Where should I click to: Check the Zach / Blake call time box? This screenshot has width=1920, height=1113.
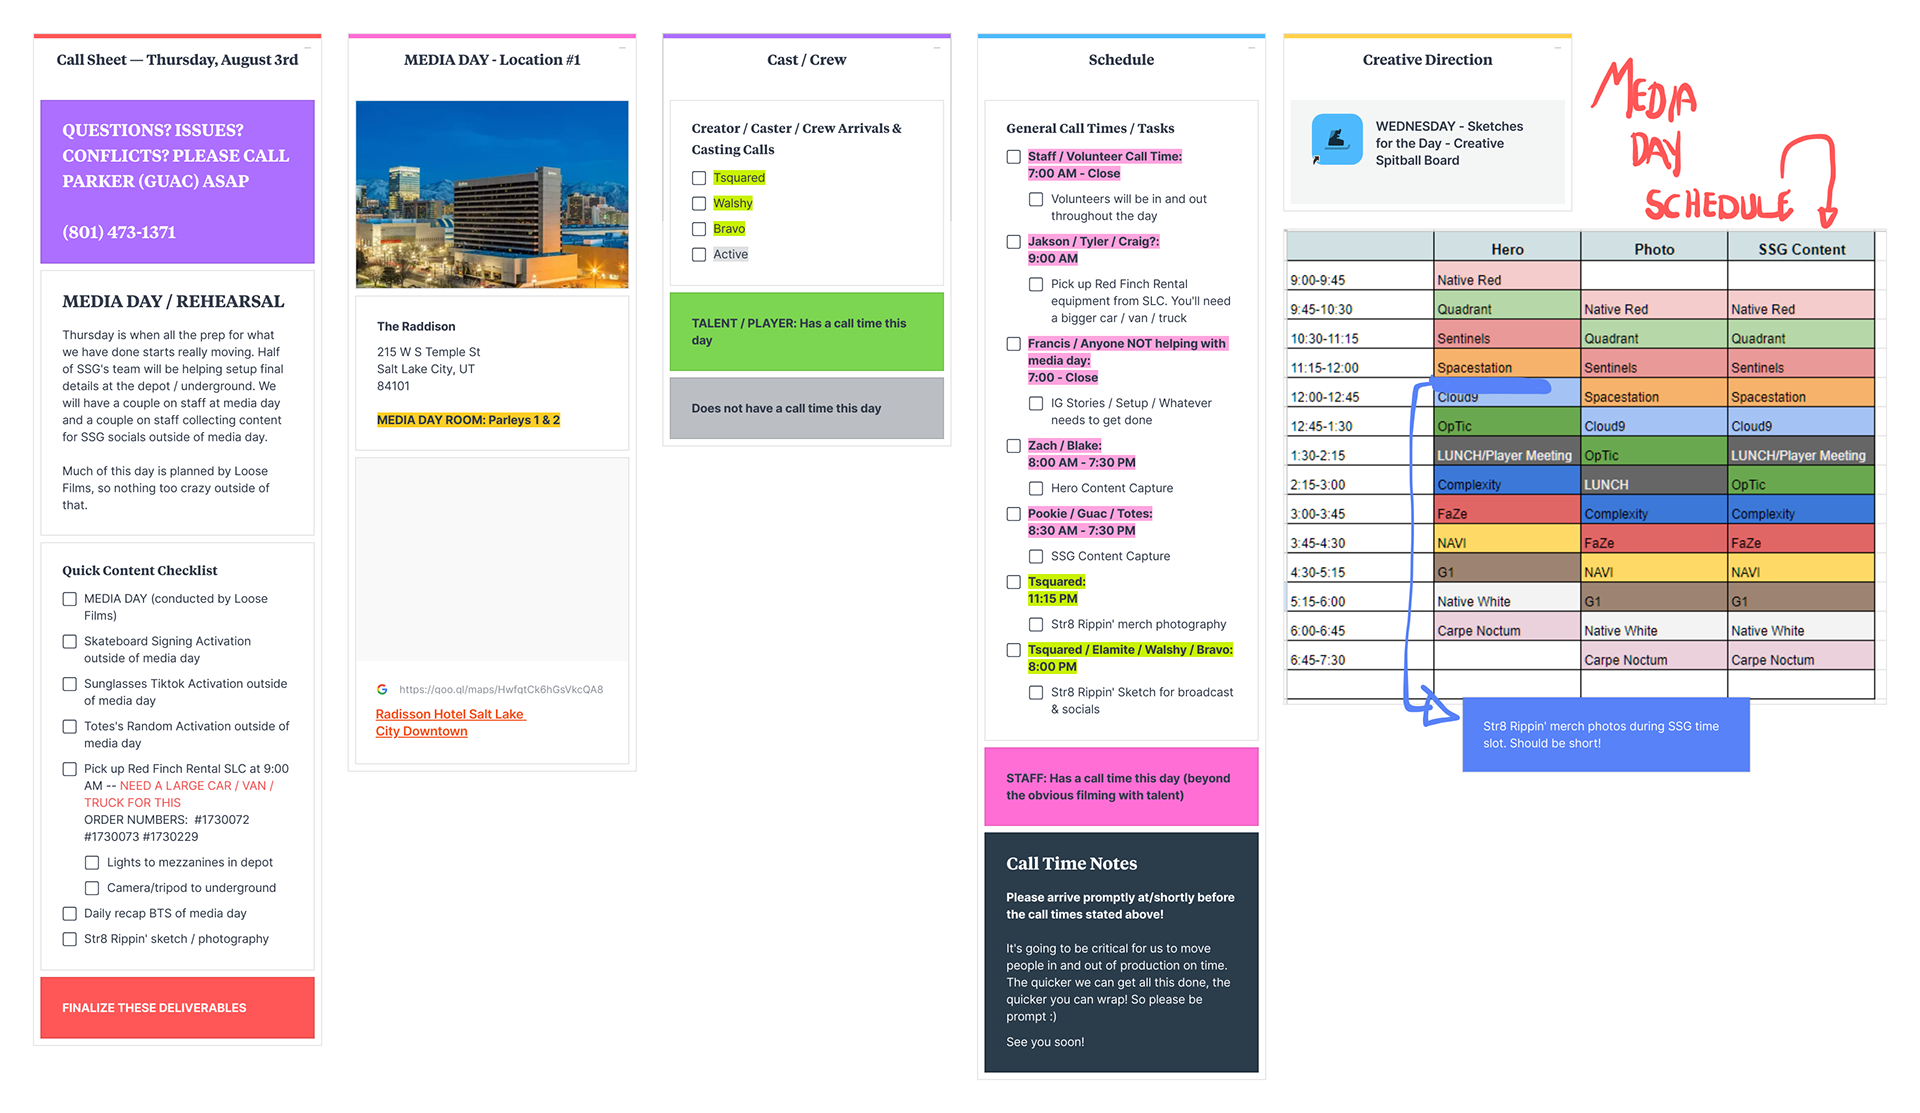(1013, 446)
